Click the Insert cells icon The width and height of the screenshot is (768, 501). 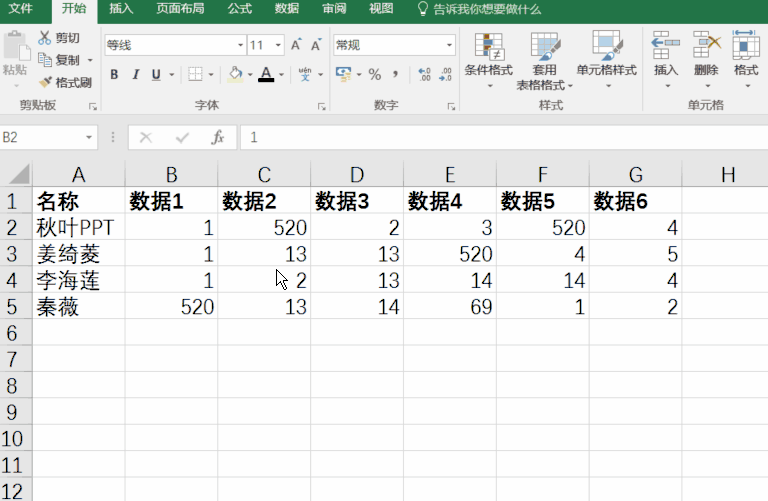[x=666, y=45]
